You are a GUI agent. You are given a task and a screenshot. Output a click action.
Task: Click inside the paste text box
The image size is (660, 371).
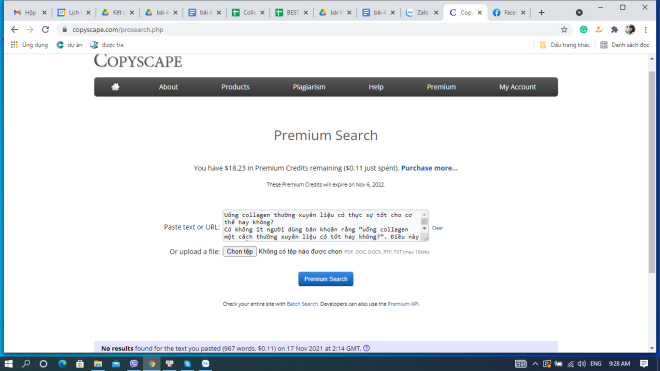[322, 225]
